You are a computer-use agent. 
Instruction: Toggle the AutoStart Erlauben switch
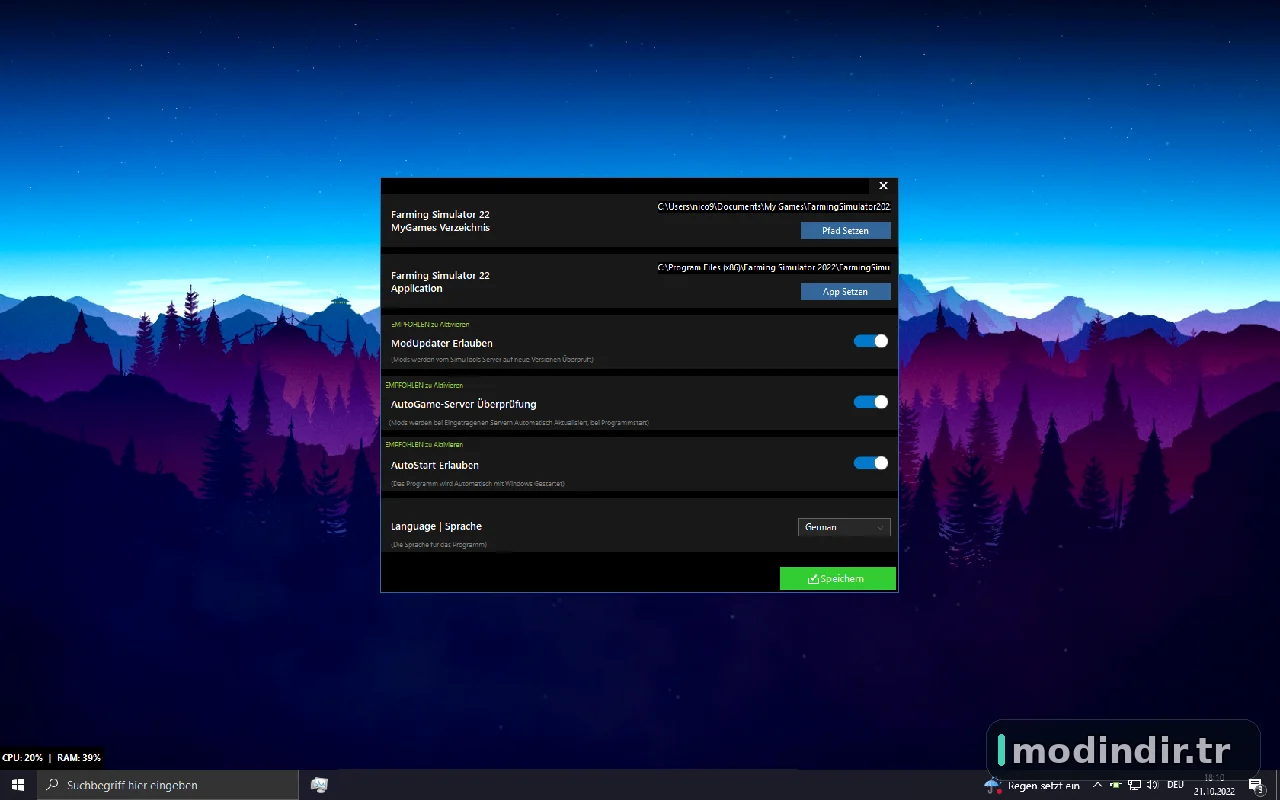pyautogui.click(x=871, y=463)
